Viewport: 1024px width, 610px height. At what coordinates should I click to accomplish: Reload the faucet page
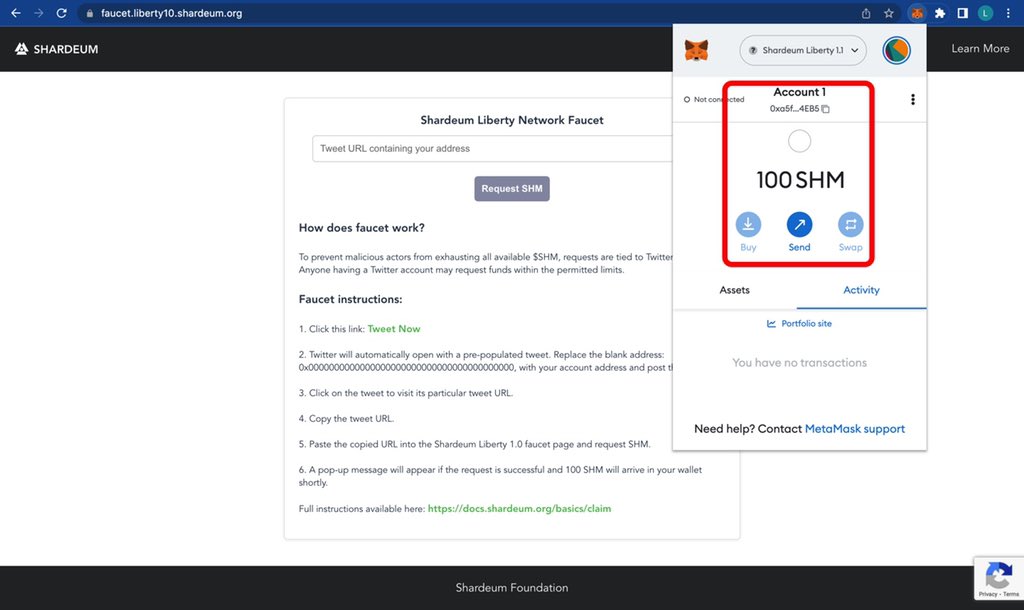pyautogui.click(x=61, y=13)
